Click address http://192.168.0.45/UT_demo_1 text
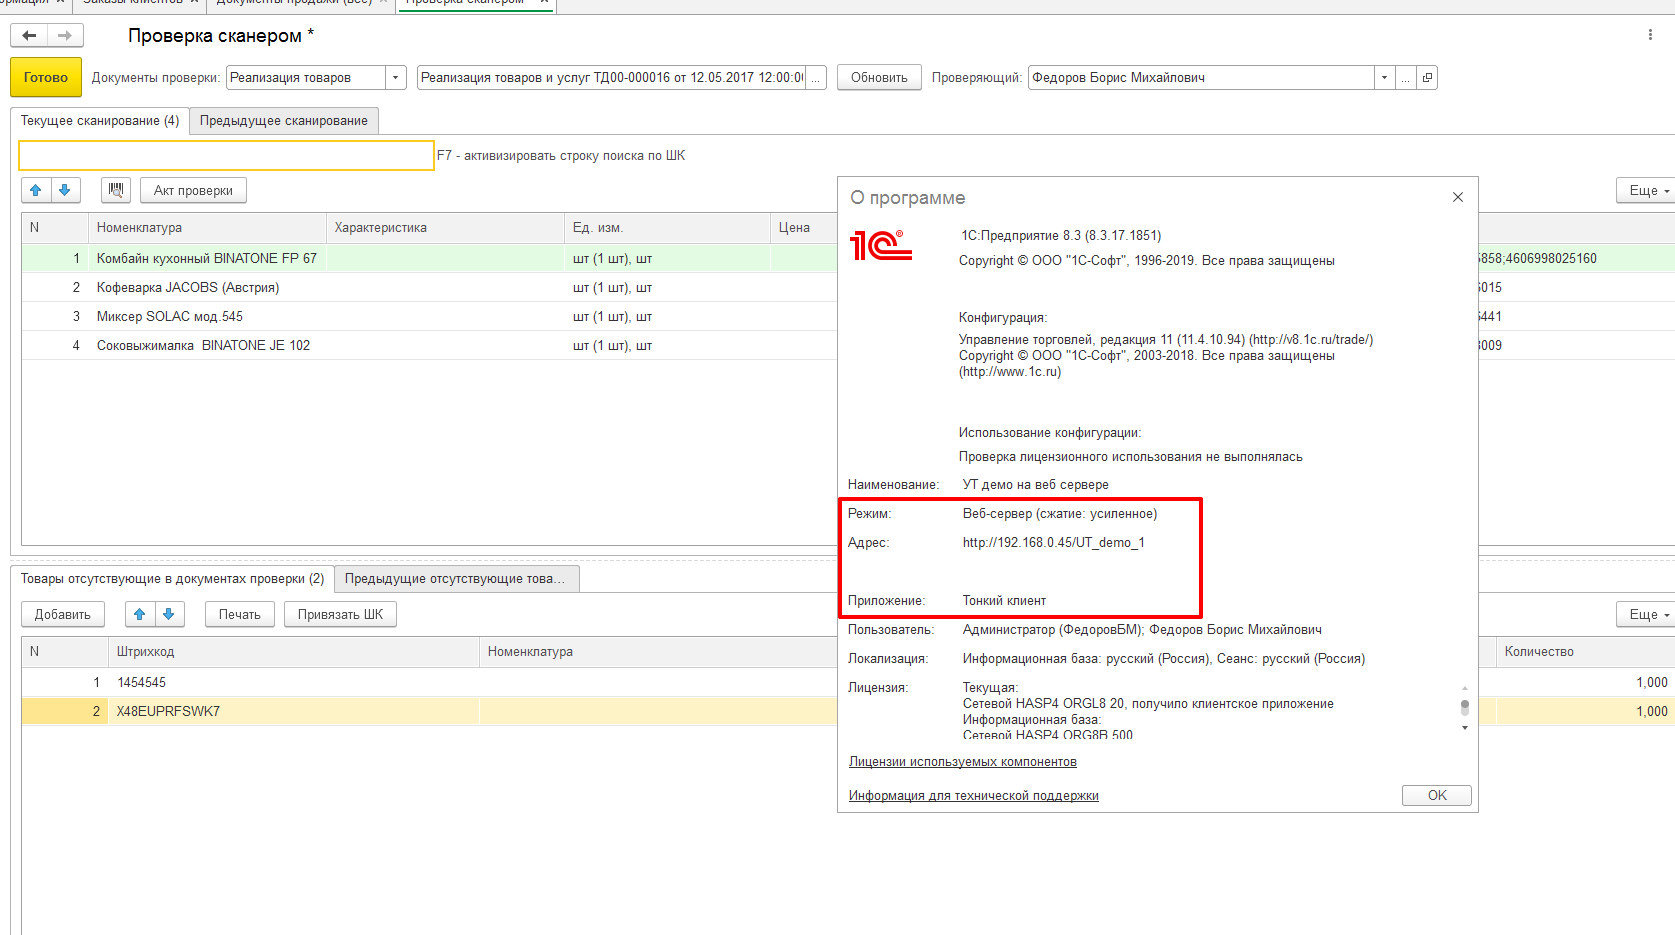The height and width of the screenshot is (935, 1675). [1054, 542]
